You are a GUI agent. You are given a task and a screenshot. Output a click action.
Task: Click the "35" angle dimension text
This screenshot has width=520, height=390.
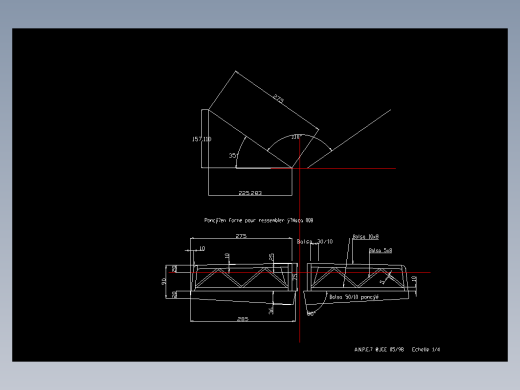click(233, 155)
